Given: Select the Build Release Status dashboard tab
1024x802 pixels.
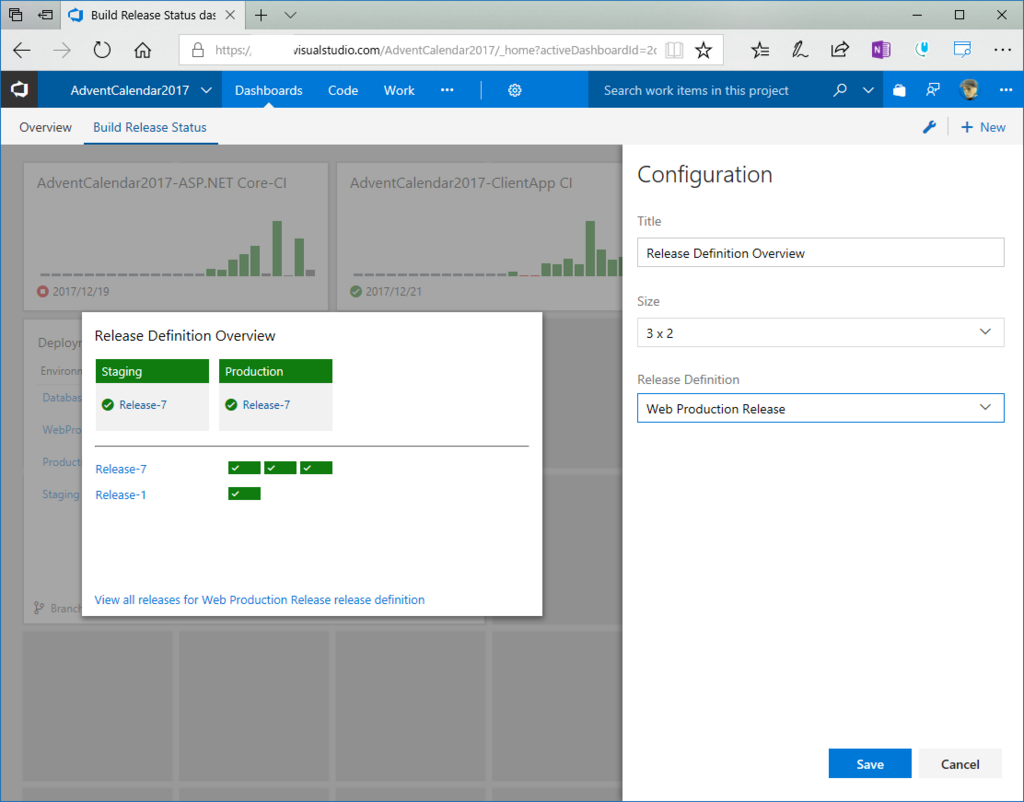Looking at the screenshot, I should [150, 127].
